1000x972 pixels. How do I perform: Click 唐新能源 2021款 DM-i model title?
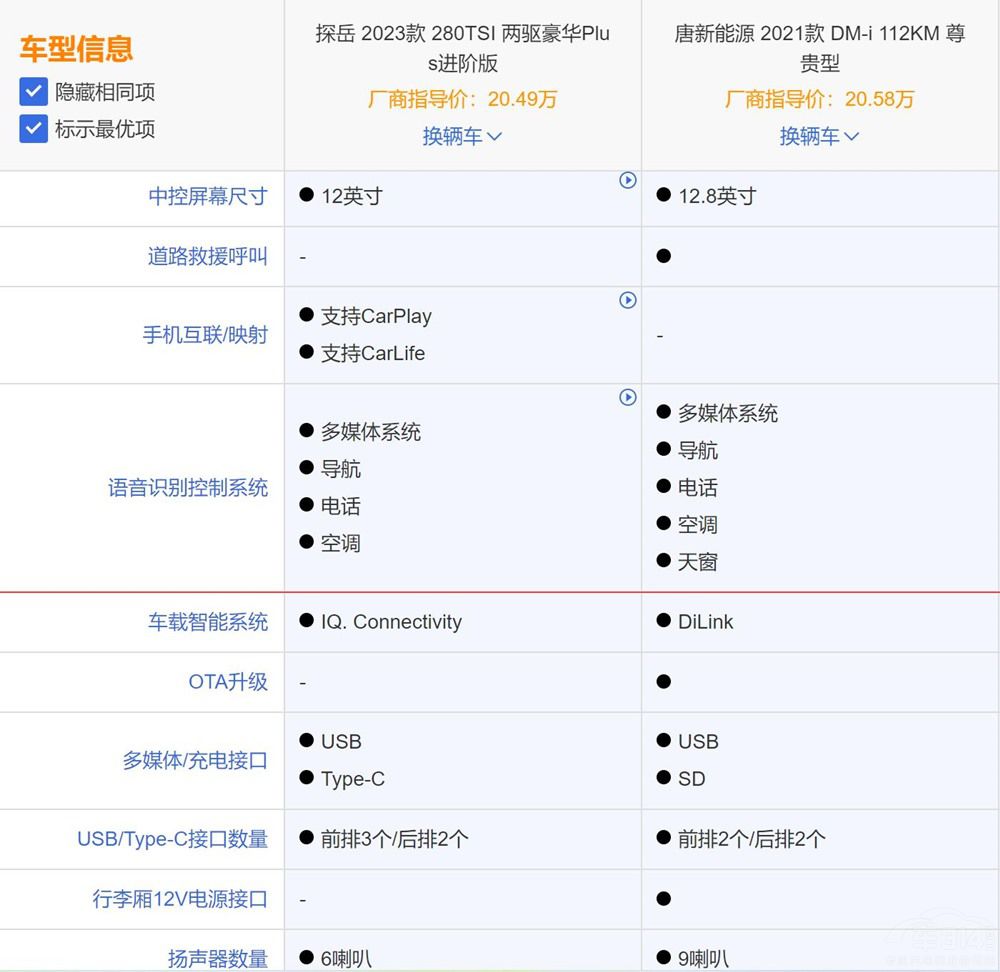click(x=819, y=48)
